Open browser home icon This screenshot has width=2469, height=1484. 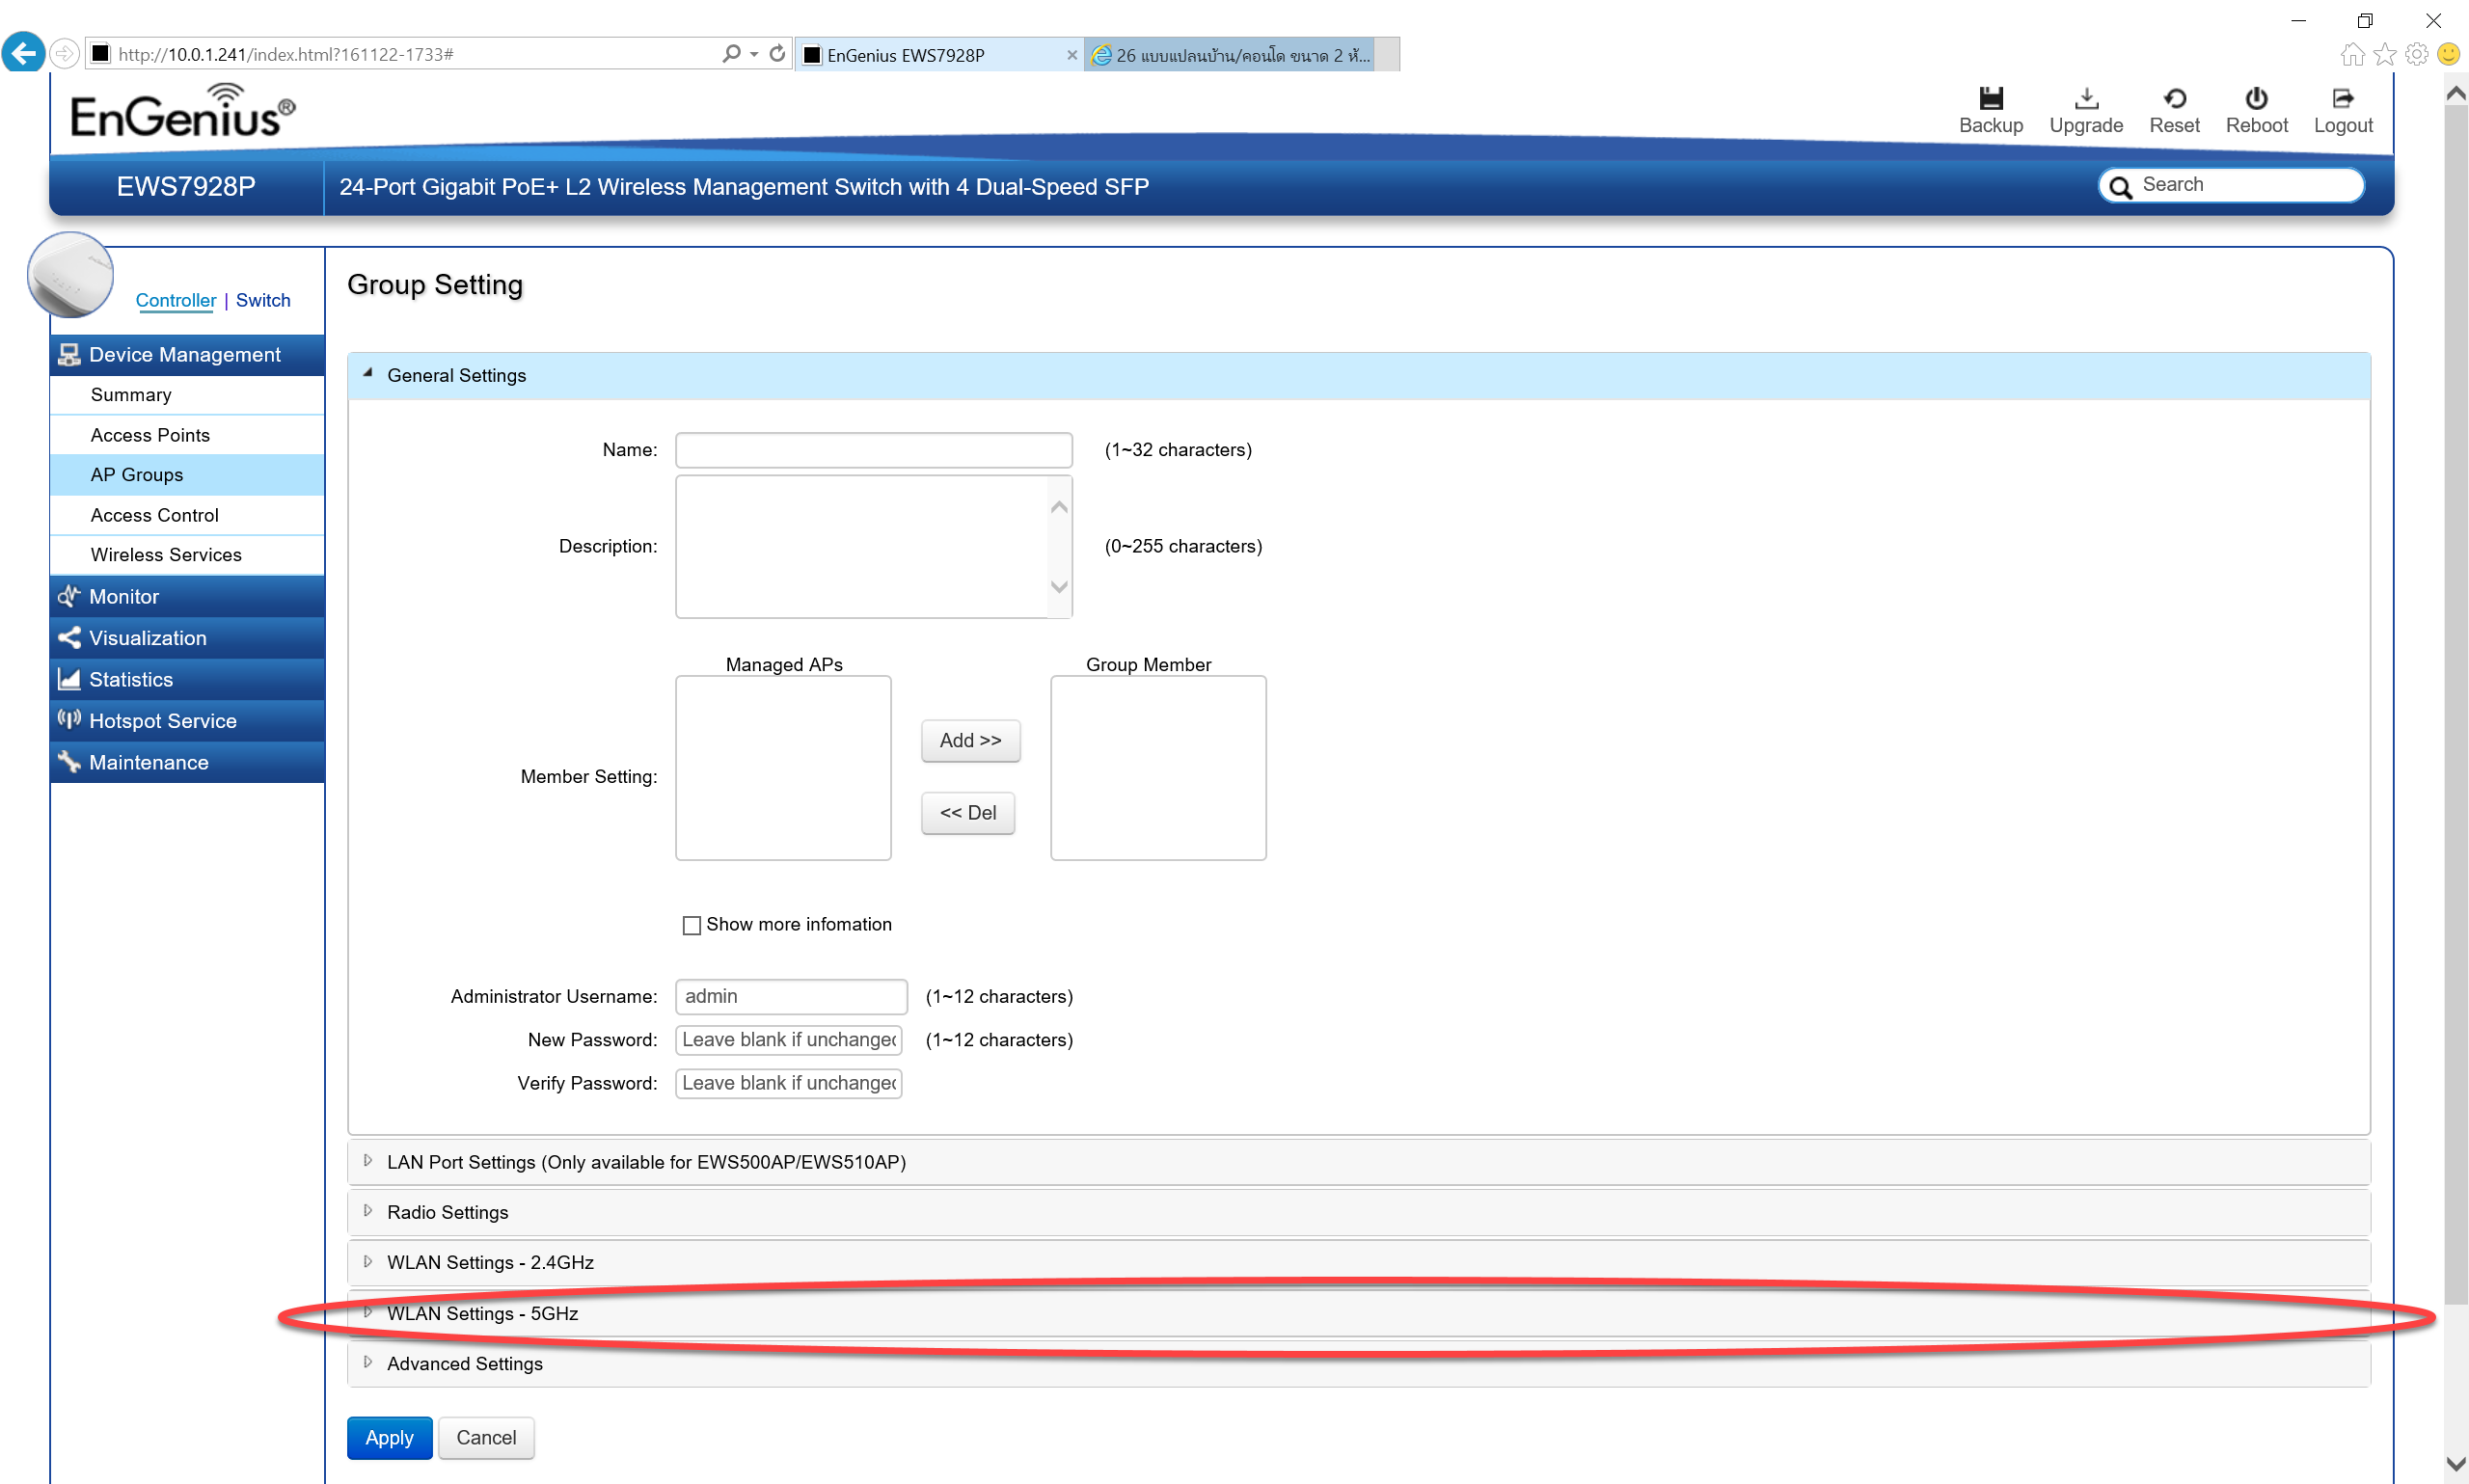tap(2352, 54)
